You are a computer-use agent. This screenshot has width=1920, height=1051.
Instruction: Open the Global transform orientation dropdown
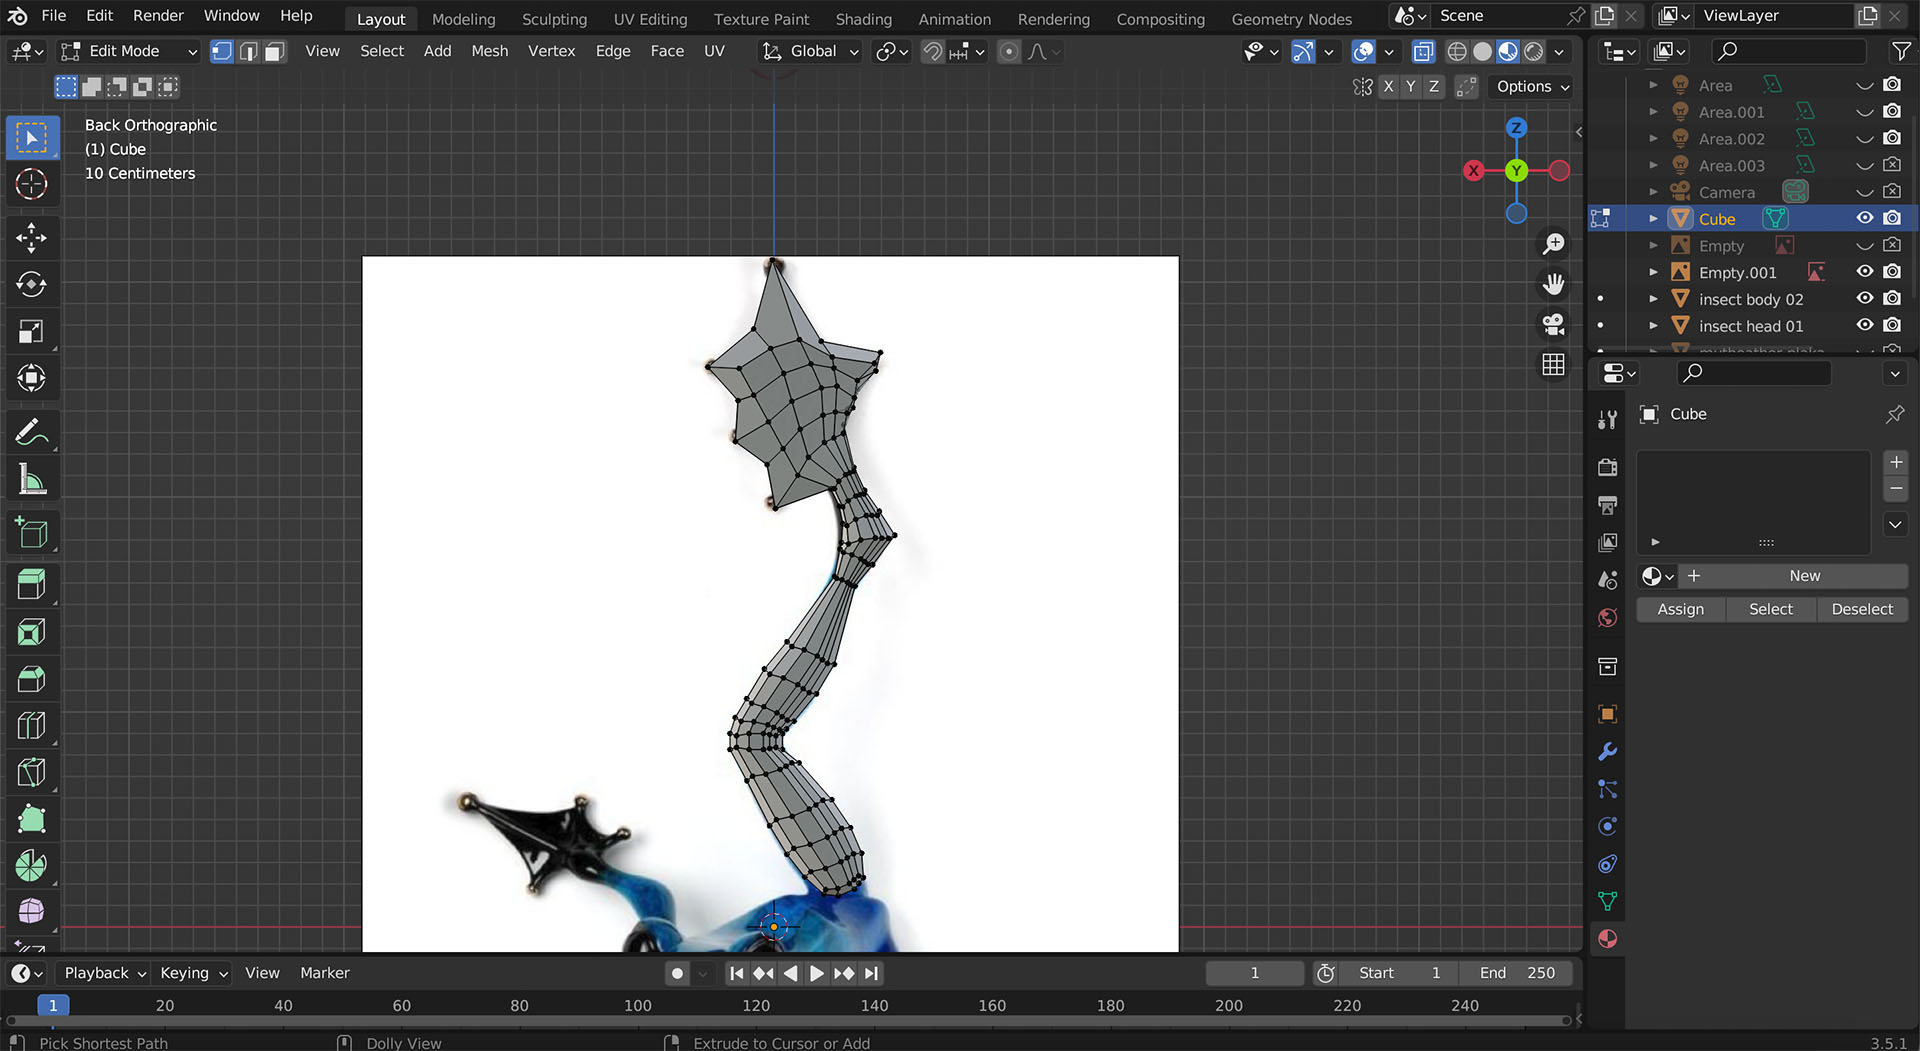[x=811, y=52]
